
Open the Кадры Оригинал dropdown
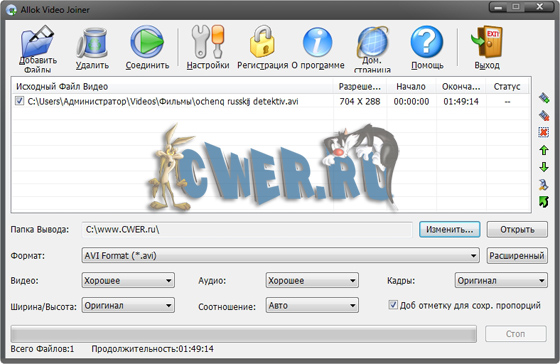coord(501,280)
